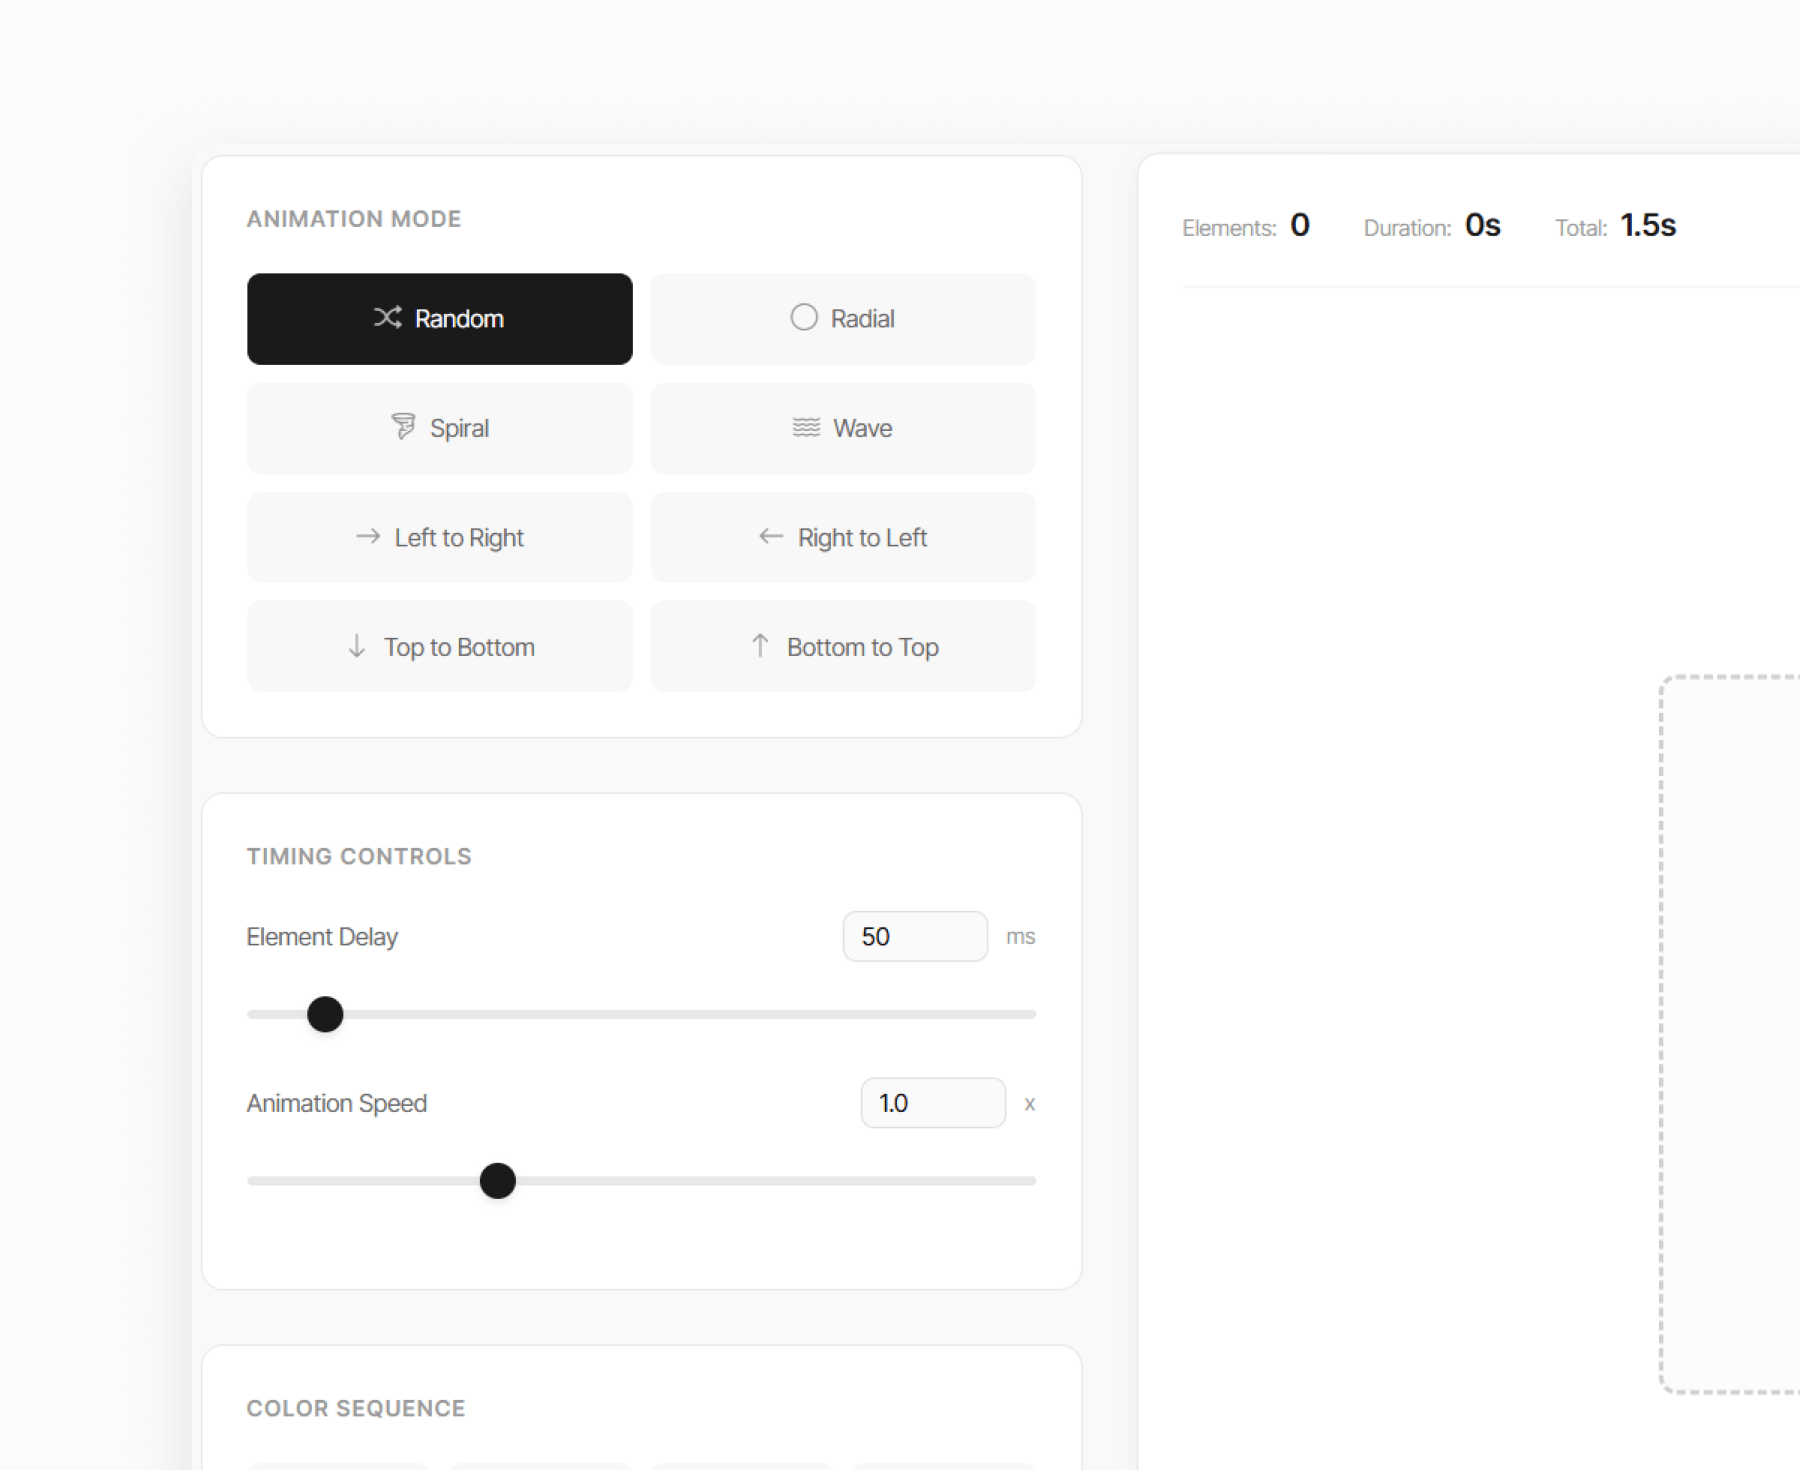Enable Spiral animation mode
The height and width of the screenshot is (1470, 1800).
(x=439, y=428)
